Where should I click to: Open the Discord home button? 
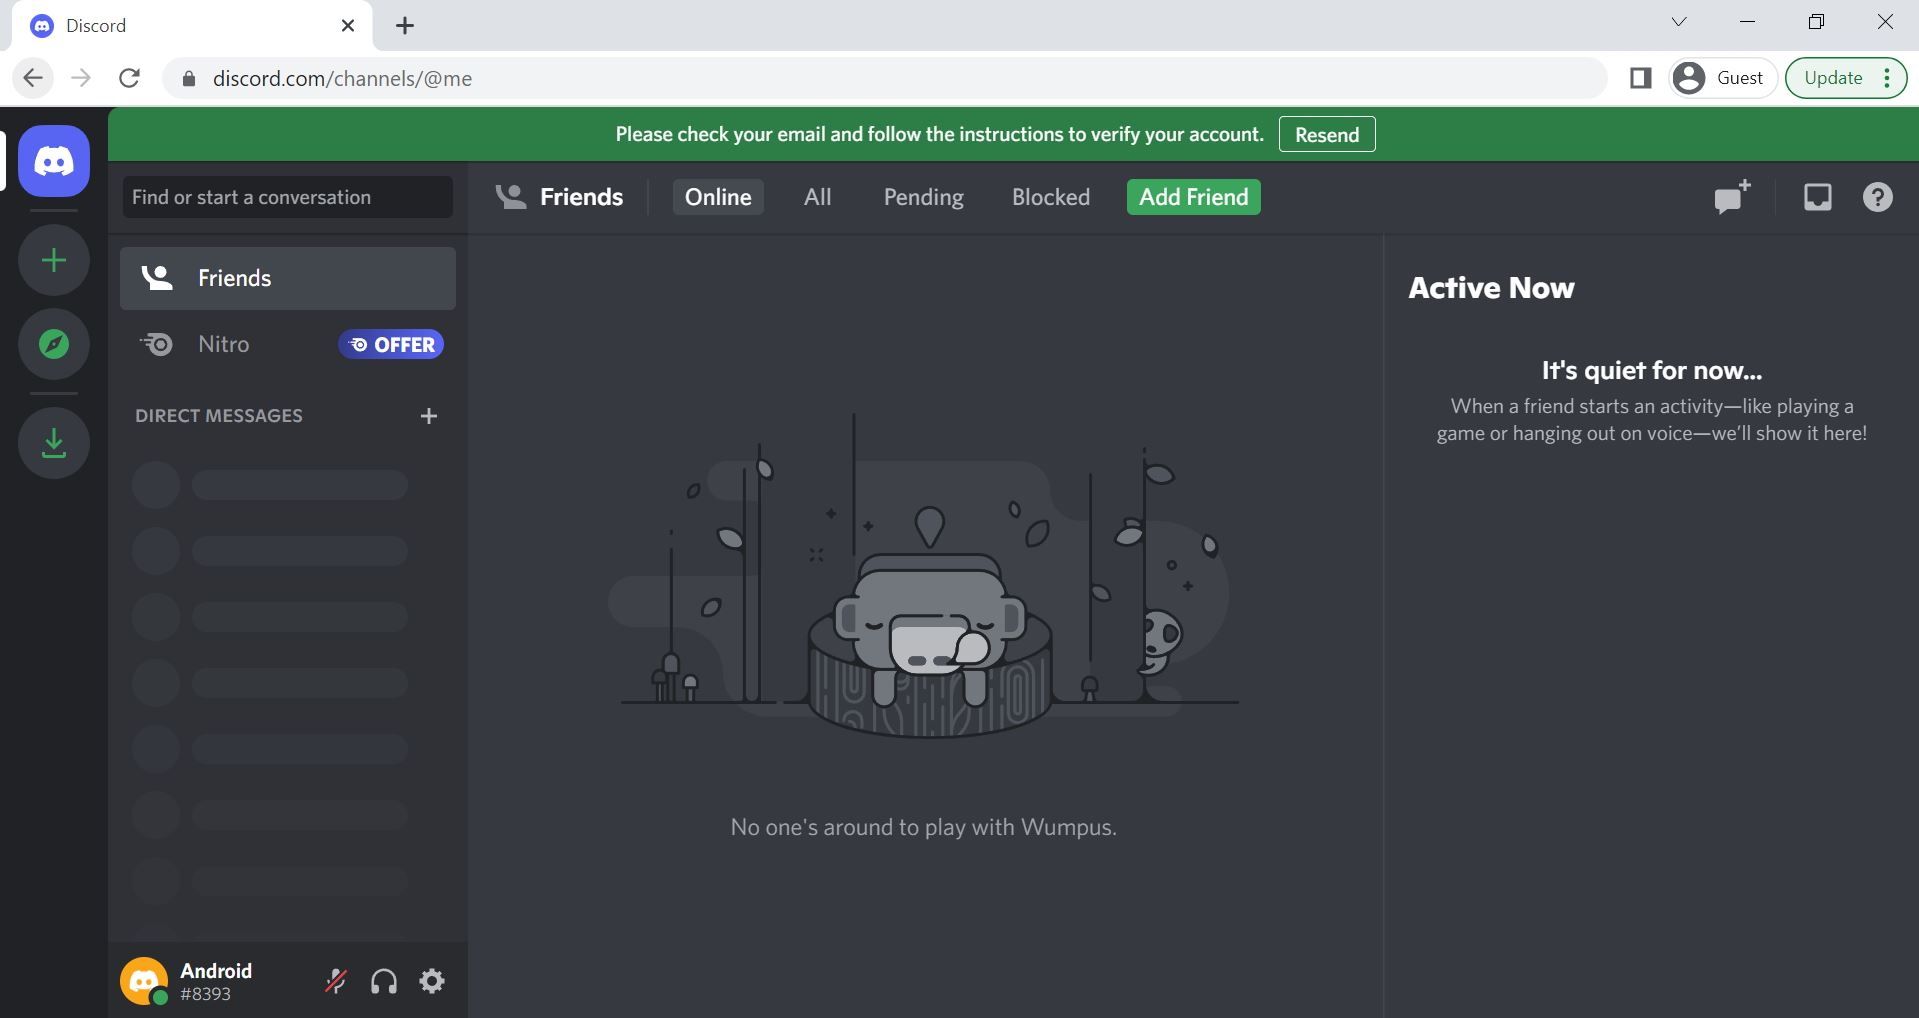(x=53, y=160)
